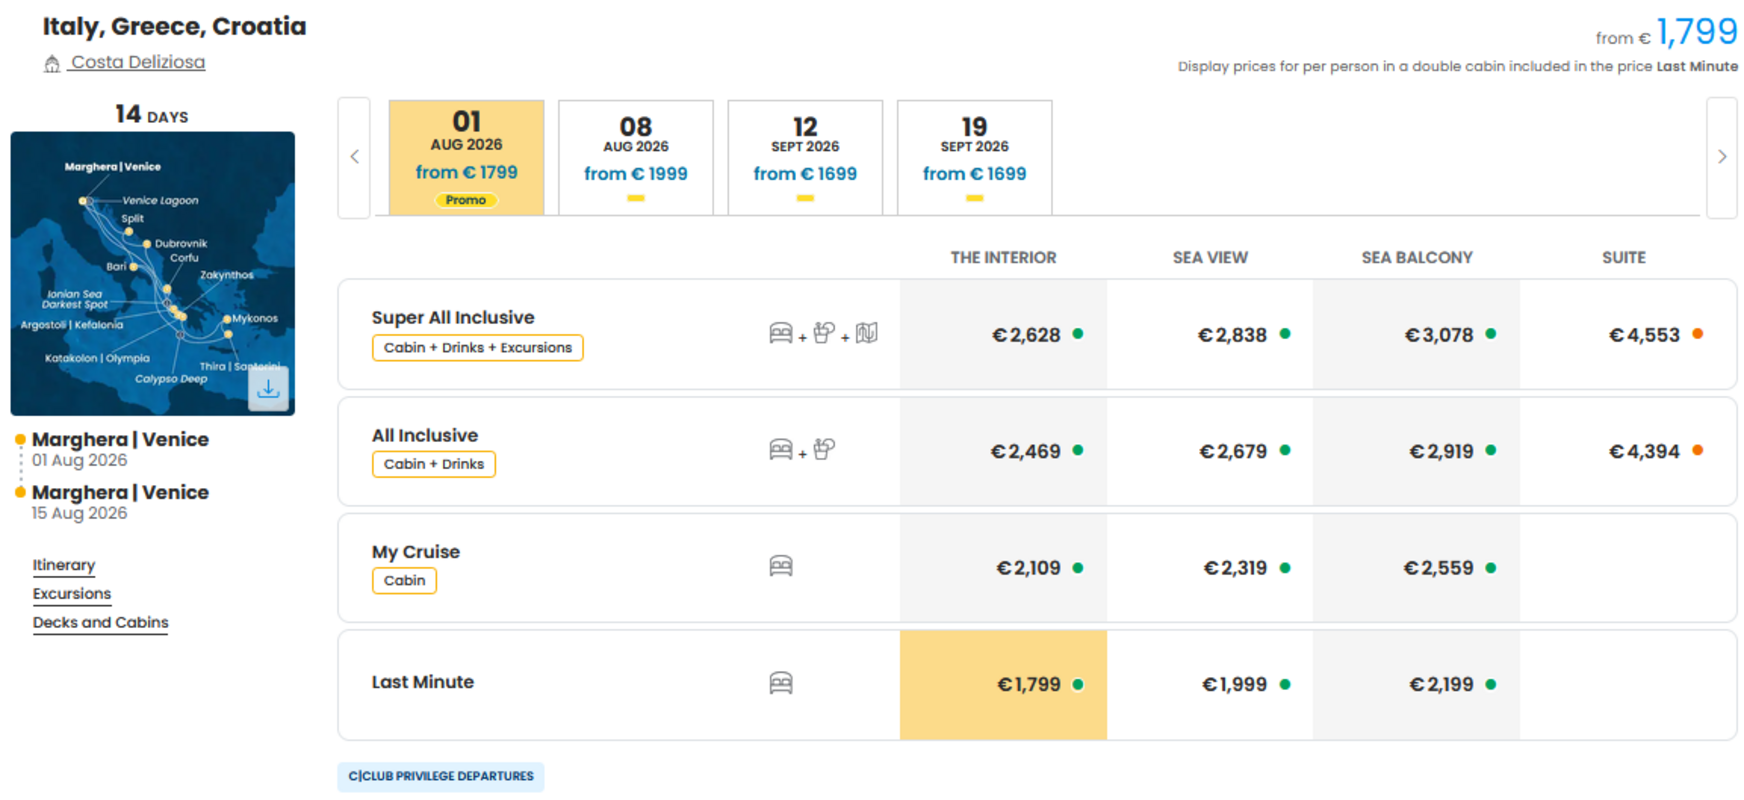The height and width of the screenshot is (800, 1744).
Task: Click the cabin bed icon in Last Minute row
Action: 781,683
